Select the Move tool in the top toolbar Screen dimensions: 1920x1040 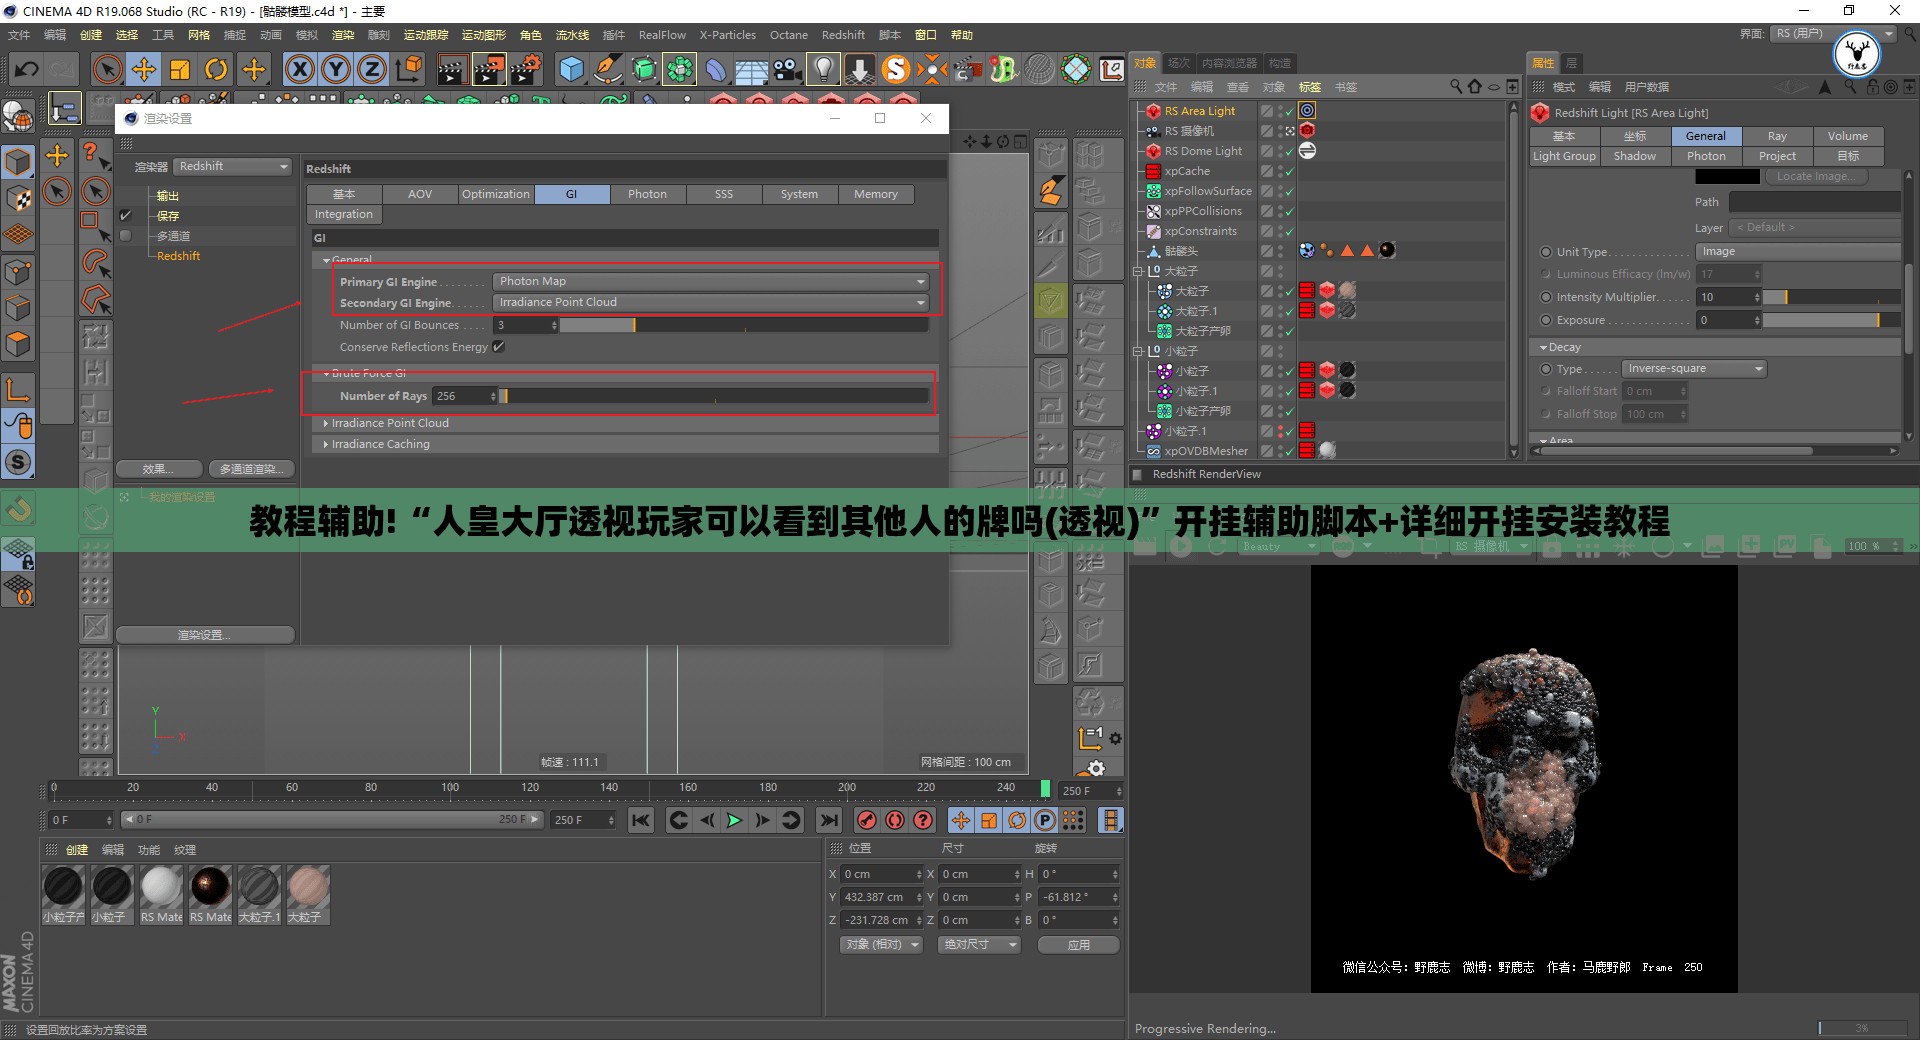(144, 69)
